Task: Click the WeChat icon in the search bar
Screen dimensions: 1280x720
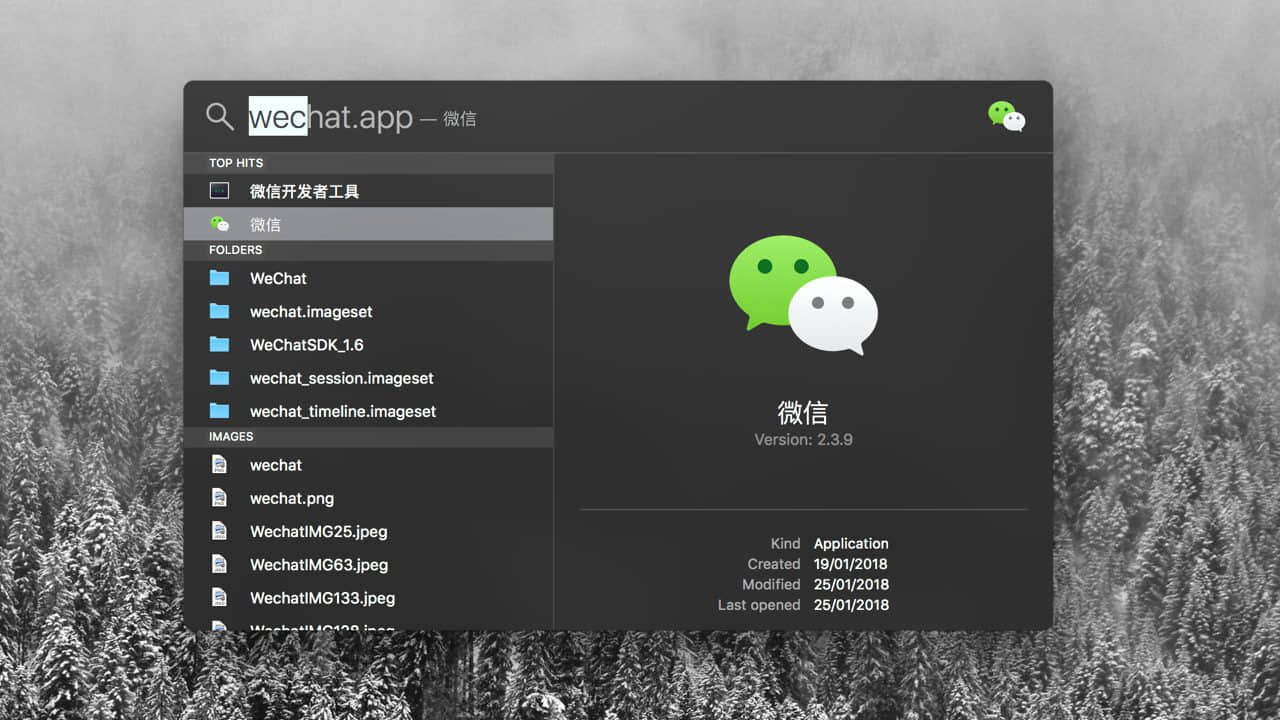Action: click(1007, 116)
